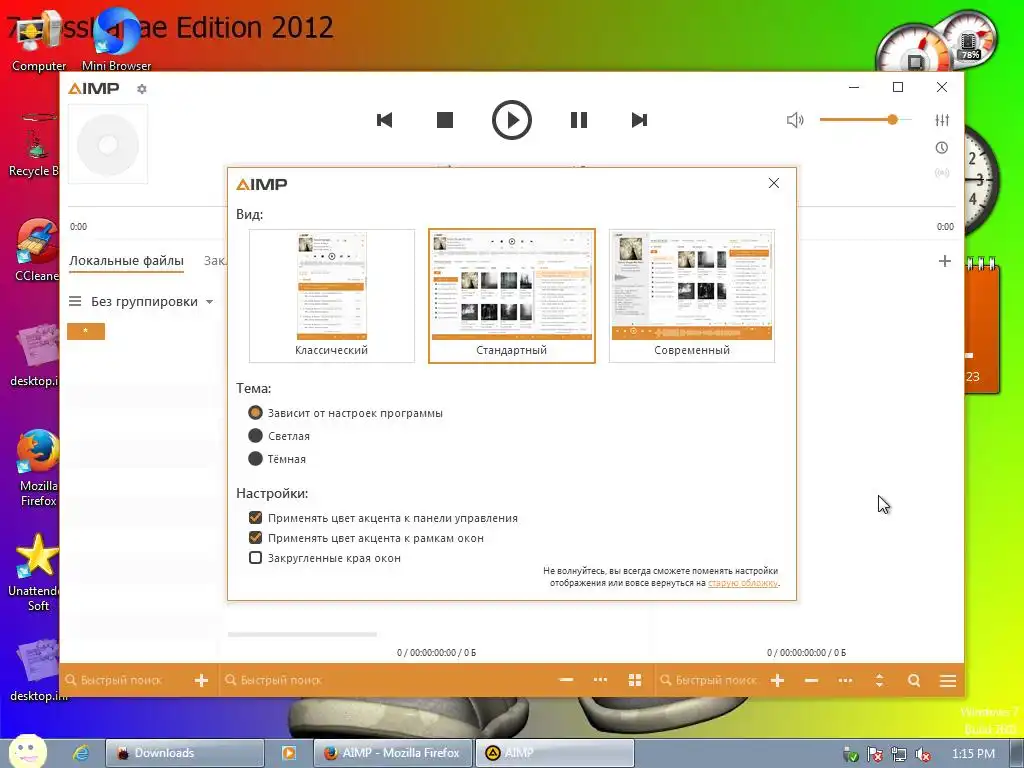Open the equalizer icon
This screenshot has height=768, width=1024.
[942, 120]
